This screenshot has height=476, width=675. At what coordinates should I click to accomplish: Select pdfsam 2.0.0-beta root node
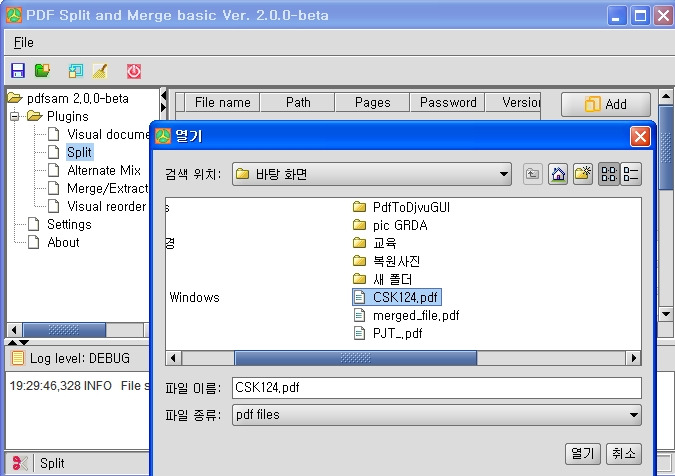tap(77, 99)
